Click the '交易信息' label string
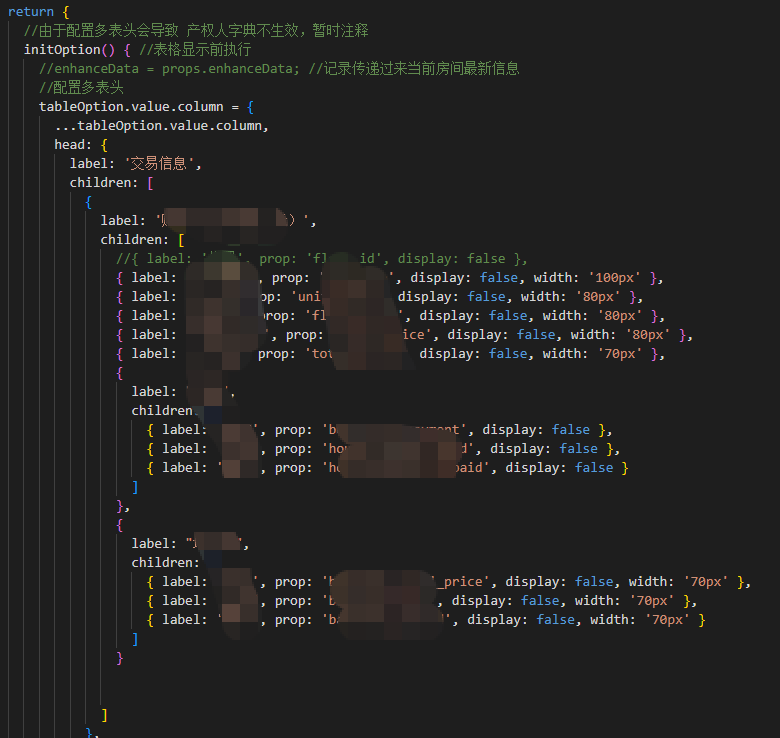The height and width of the screenshot is (738, 780). (x=163, y=164)
